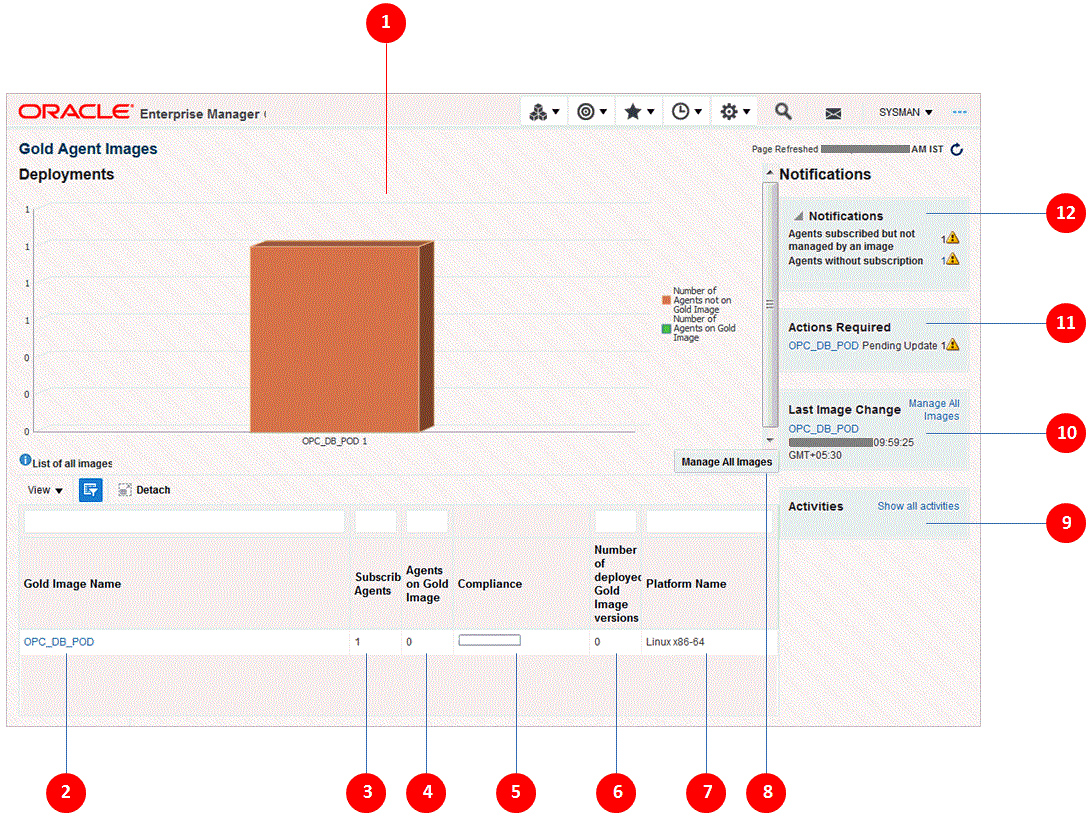Open the History clock menu
Viewport: 1091px width, 820px height.
point(686,113)
